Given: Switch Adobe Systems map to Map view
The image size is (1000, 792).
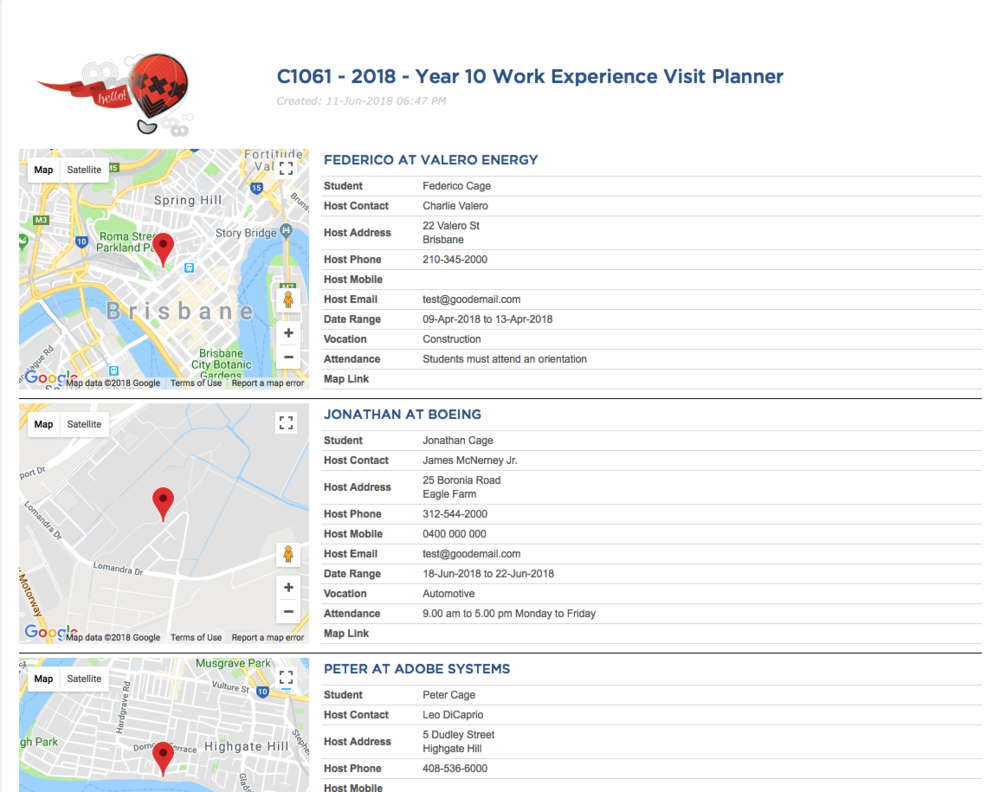Looking at the screenshot, I should 43,678.
